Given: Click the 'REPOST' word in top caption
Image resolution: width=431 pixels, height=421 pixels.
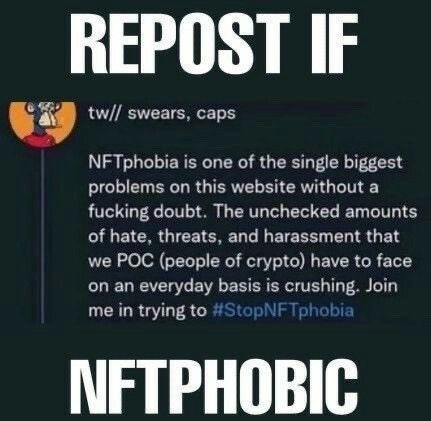Looking at the screenshot, I should 180,43.
